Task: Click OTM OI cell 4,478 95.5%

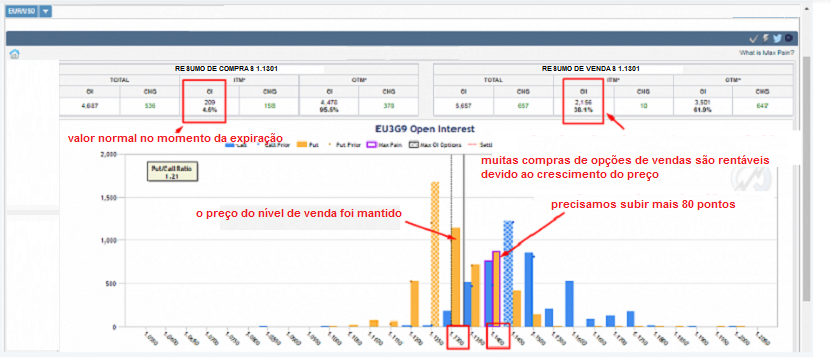Action: (329, 106)
